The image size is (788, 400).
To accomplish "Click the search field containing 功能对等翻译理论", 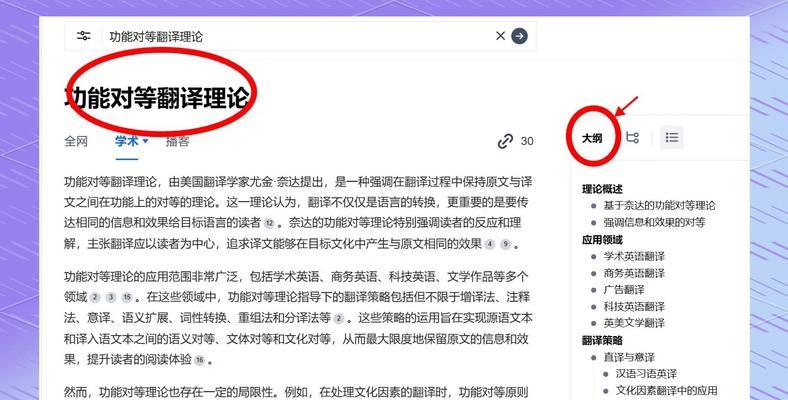I will coord(300,36).
